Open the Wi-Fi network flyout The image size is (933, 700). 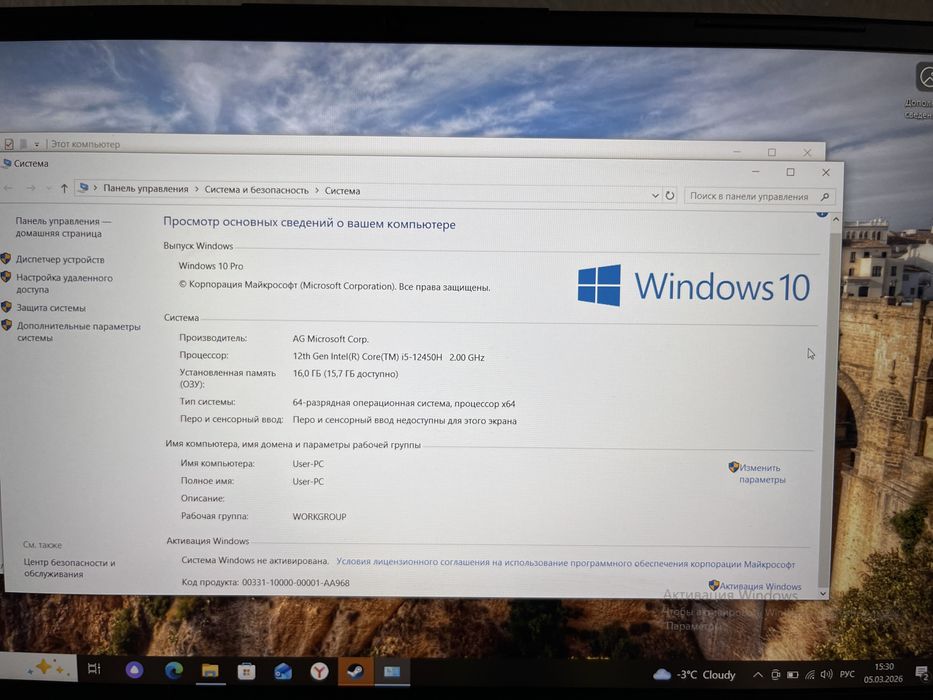coord(810,675)
